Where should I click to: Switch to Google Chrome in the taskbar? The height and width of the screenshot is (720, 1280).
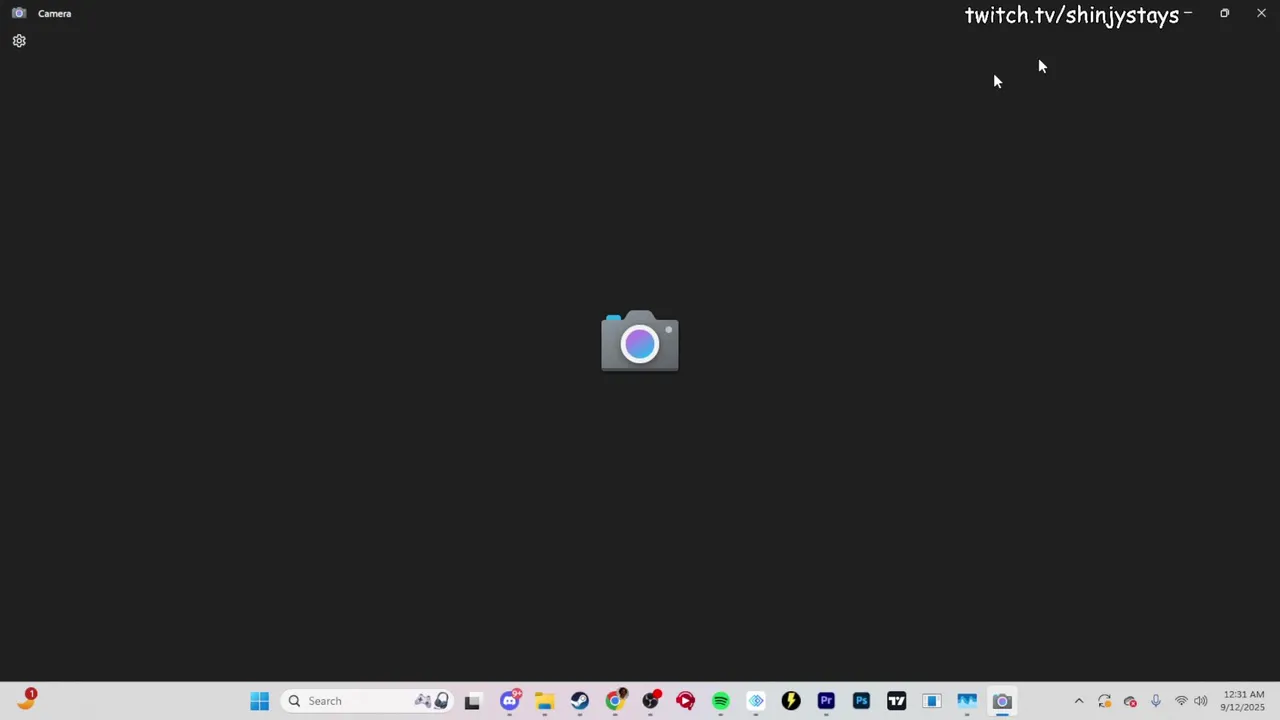615,701
